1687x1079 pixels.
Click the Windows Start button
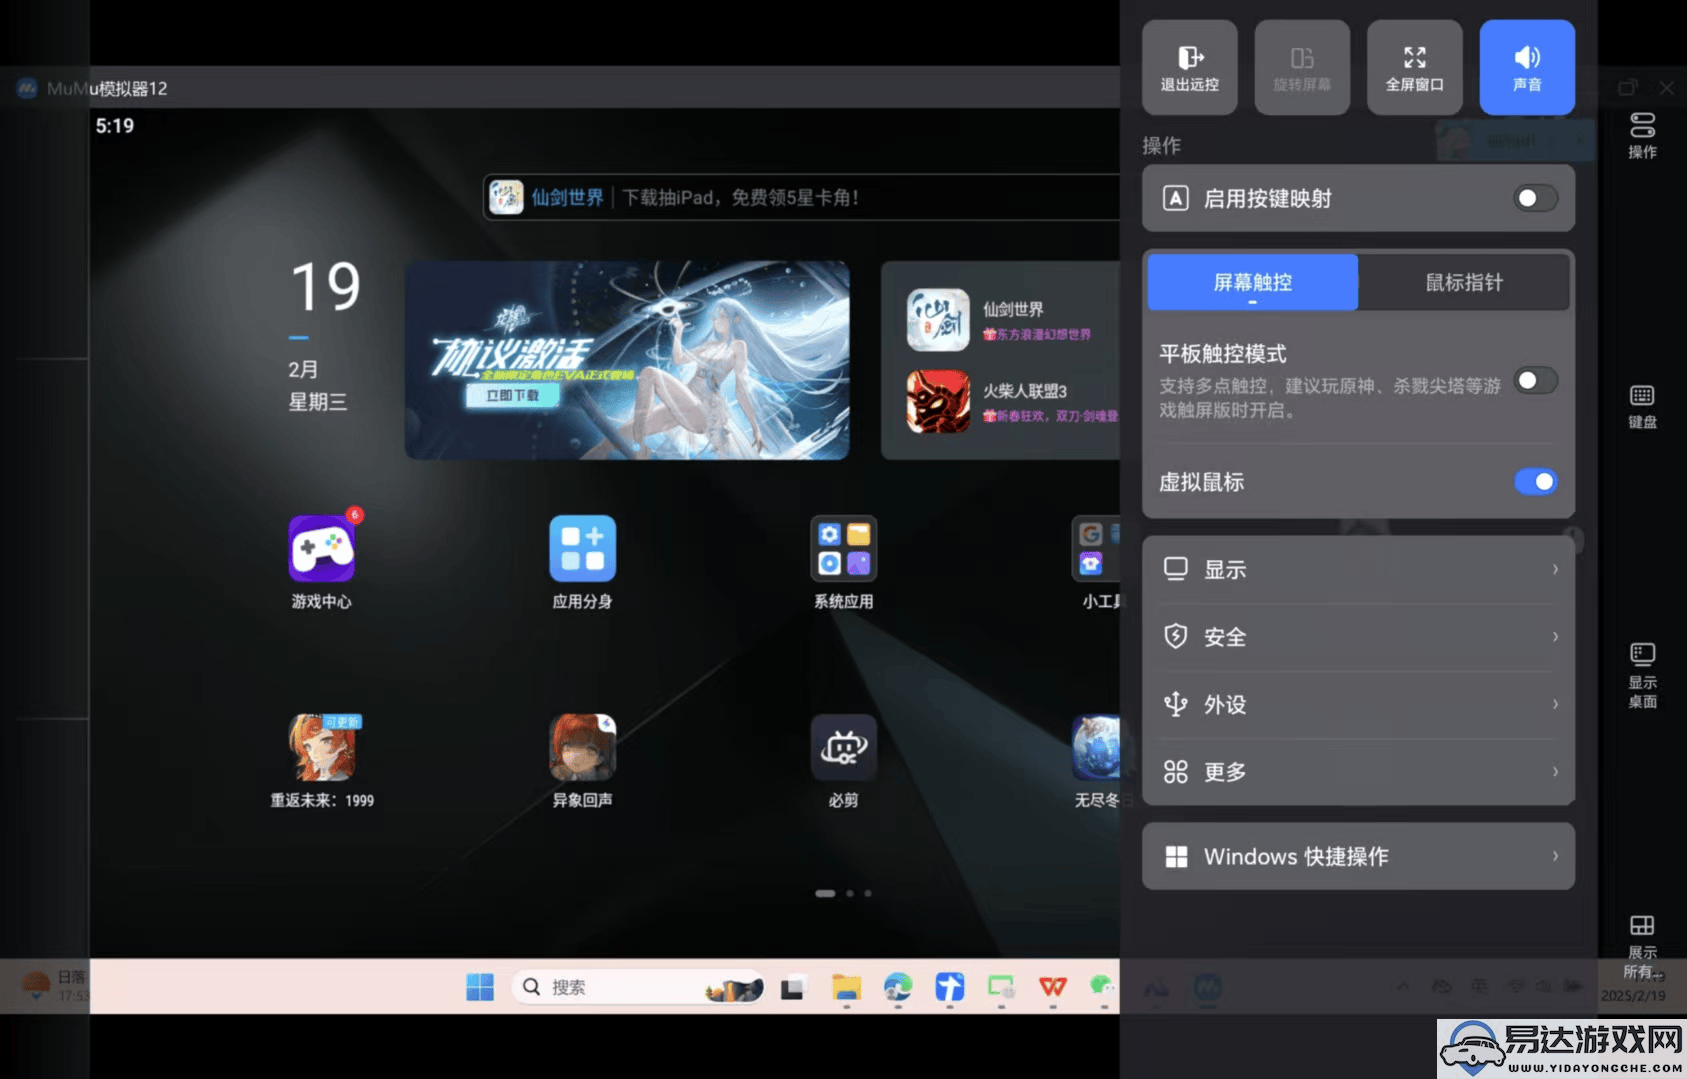click(x=480, y=987)
